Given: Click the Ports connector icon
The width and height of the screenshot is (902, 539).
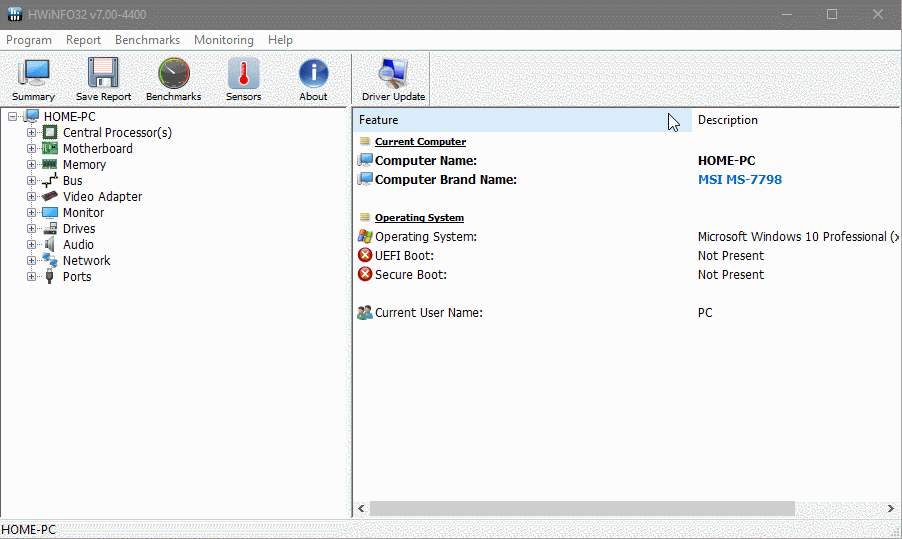Looking at the screenshot, I should [50, 277].
